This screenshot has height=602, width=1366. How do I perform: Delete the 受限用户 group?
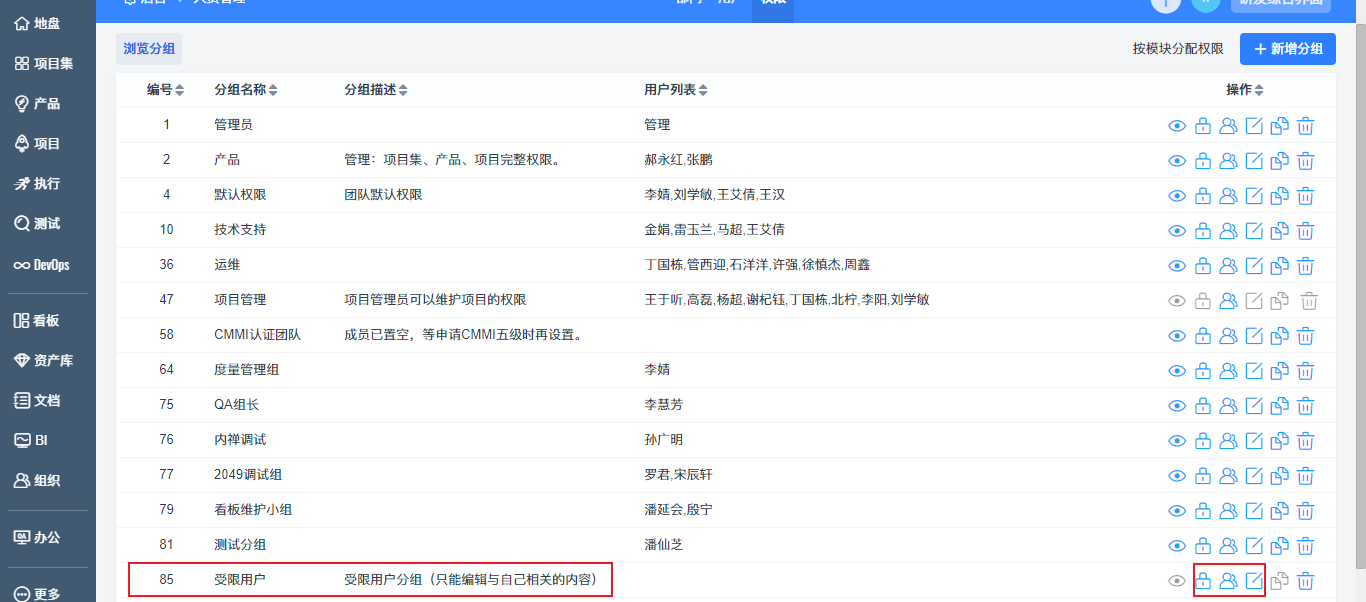coord(1305,581)
